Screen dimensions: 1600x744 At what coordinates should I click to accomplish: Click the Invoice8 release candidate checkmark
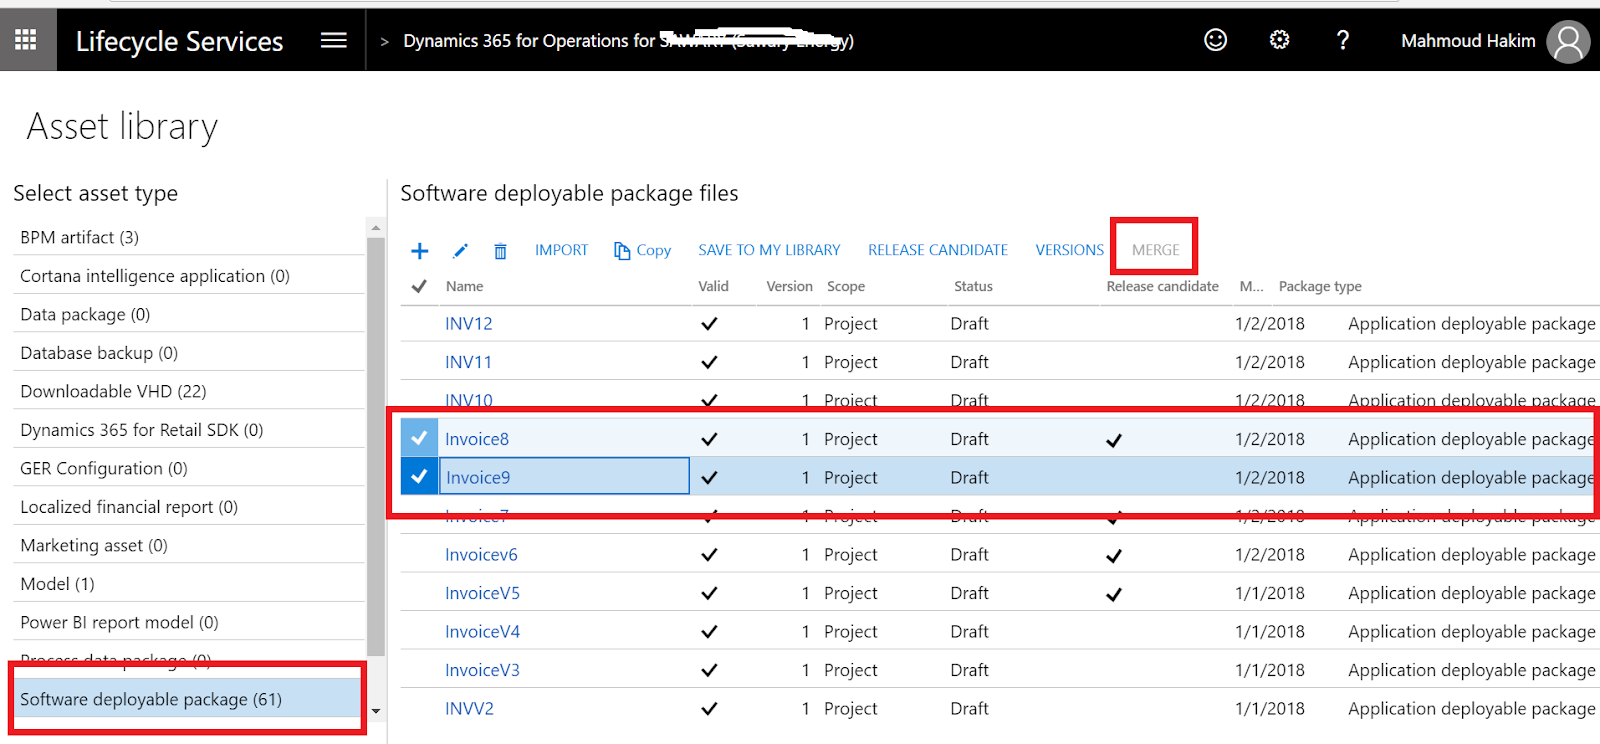[x=1114, y=440]
